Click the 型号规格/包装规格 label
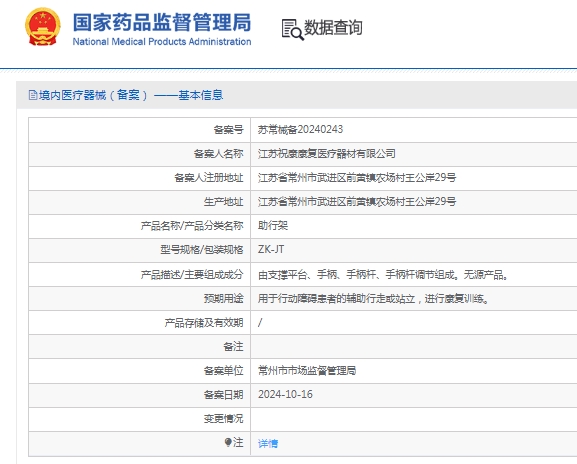 (202, 249)
